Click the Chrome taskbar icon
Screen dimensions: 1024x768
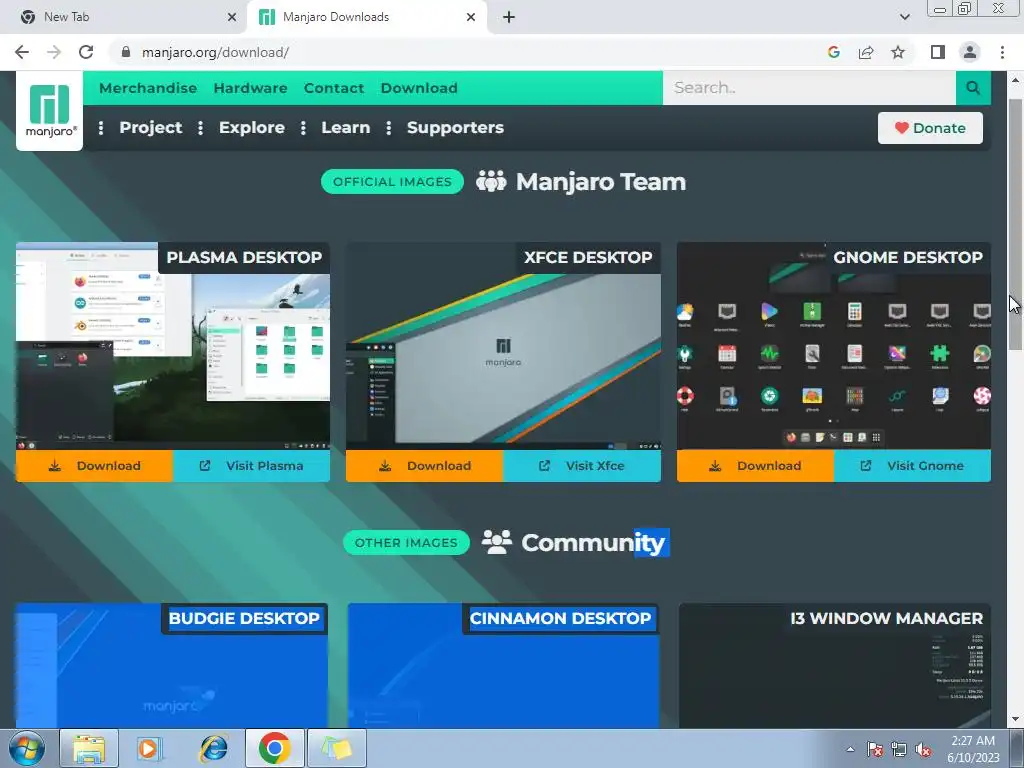point(274,748)
